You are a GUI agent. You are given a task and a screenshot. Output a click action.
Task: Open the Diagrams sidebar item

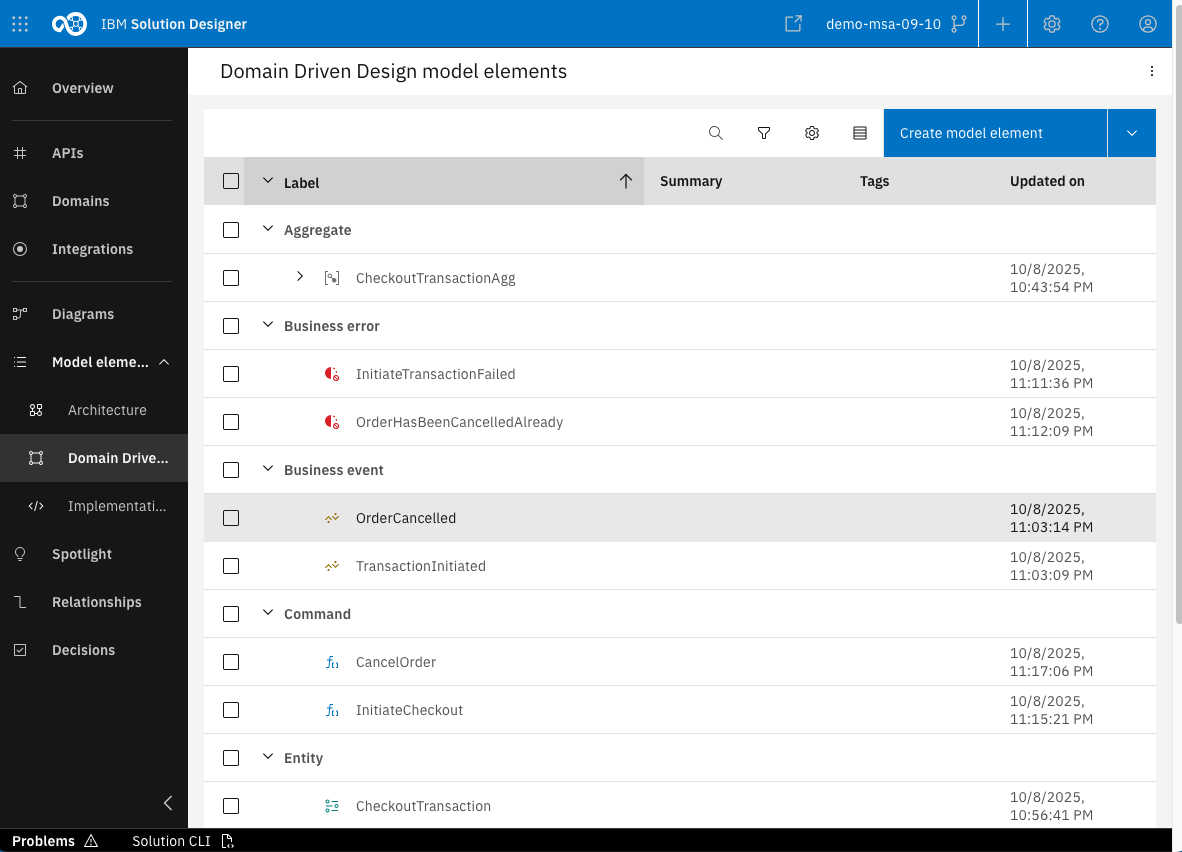83,314
